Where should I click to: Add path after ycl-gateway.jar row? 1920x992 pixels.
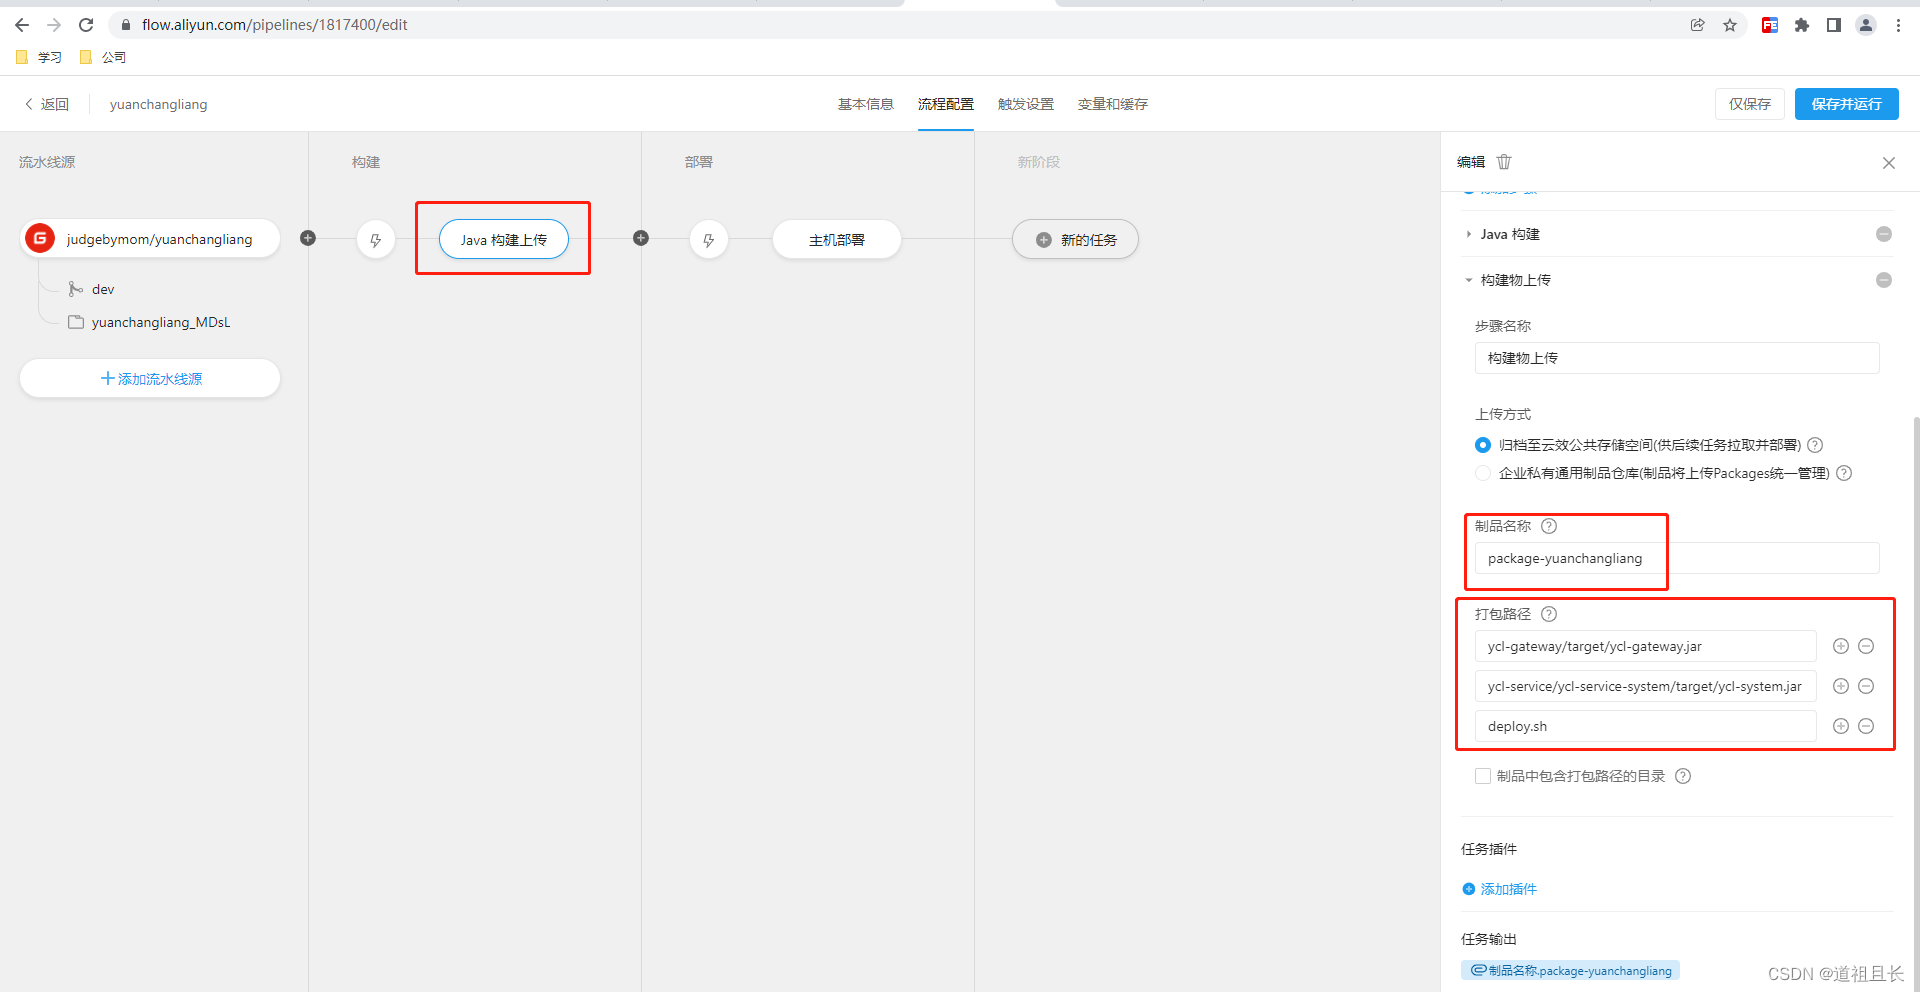1840,646
